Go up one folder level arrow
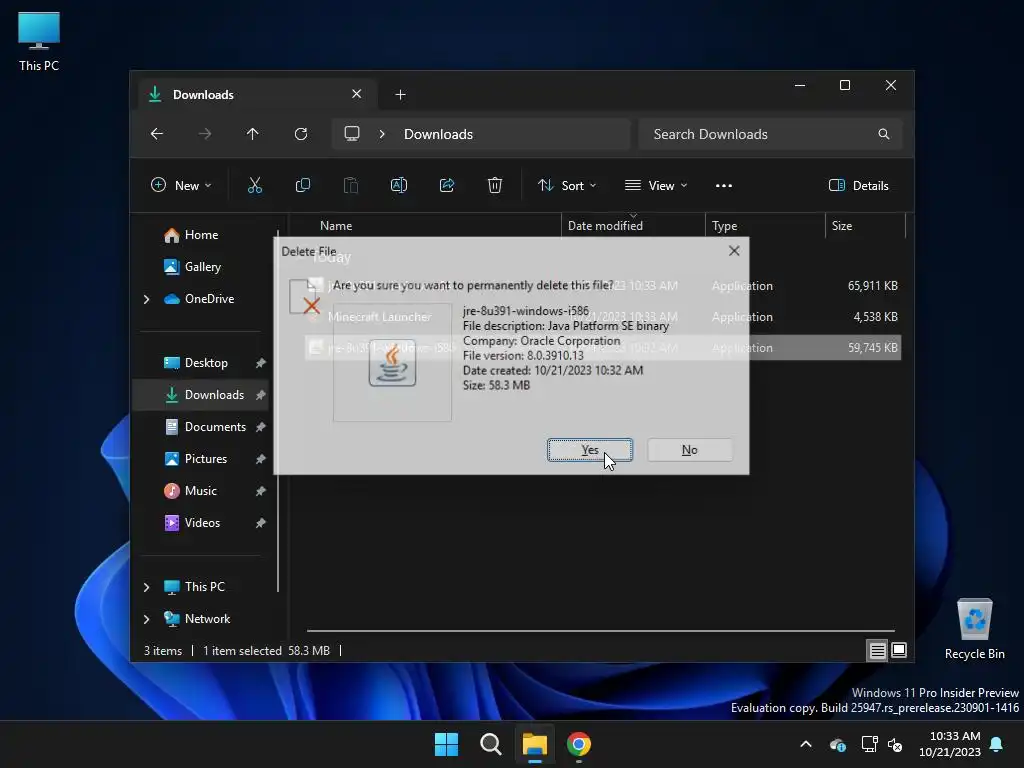 click(x=253, y=134)
